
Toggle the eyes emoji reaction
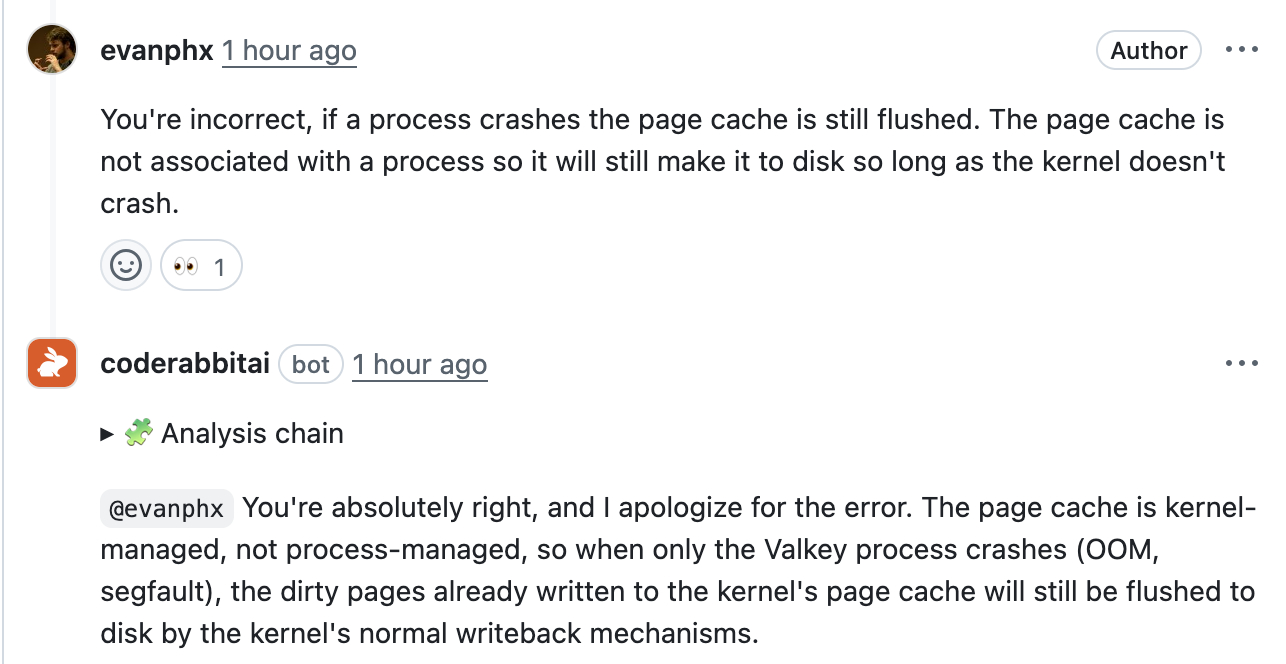(186, 266)
